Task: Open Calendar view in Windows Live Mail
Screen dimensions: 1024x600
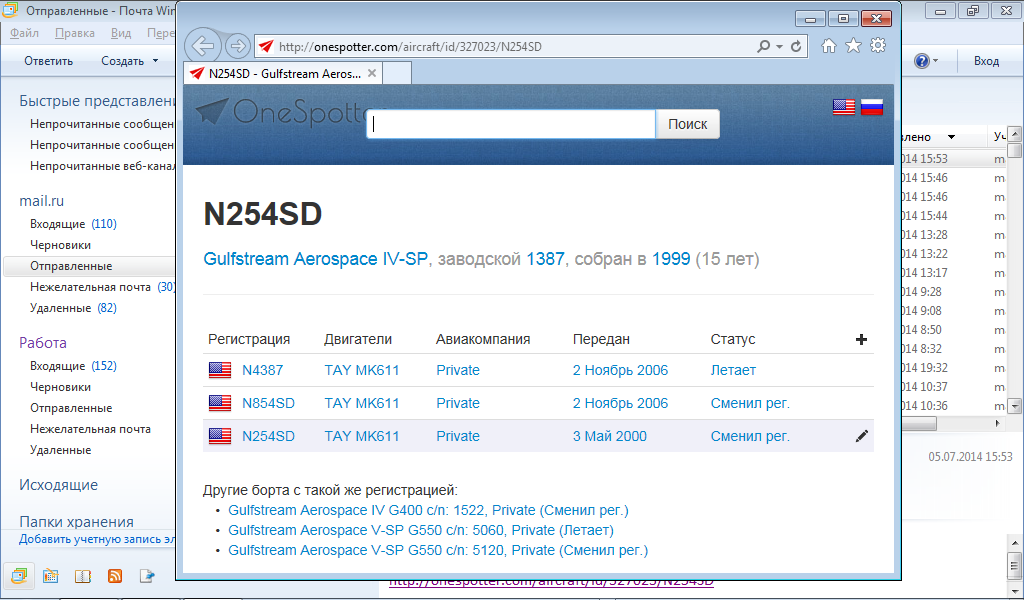Action: pyautogui.click(x=50, y=576)
